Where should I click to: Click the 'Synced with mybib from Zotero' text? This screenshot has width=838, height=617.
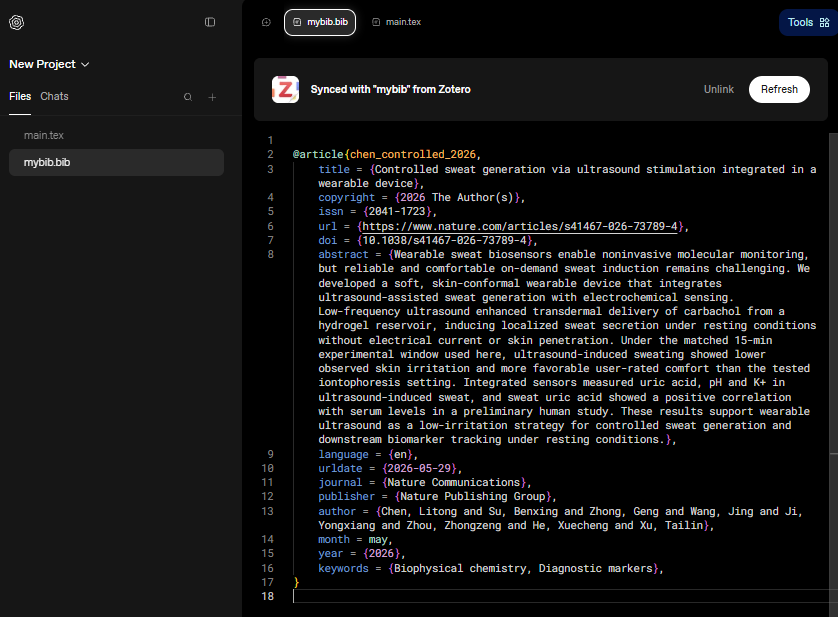click(x=390, y=89)
